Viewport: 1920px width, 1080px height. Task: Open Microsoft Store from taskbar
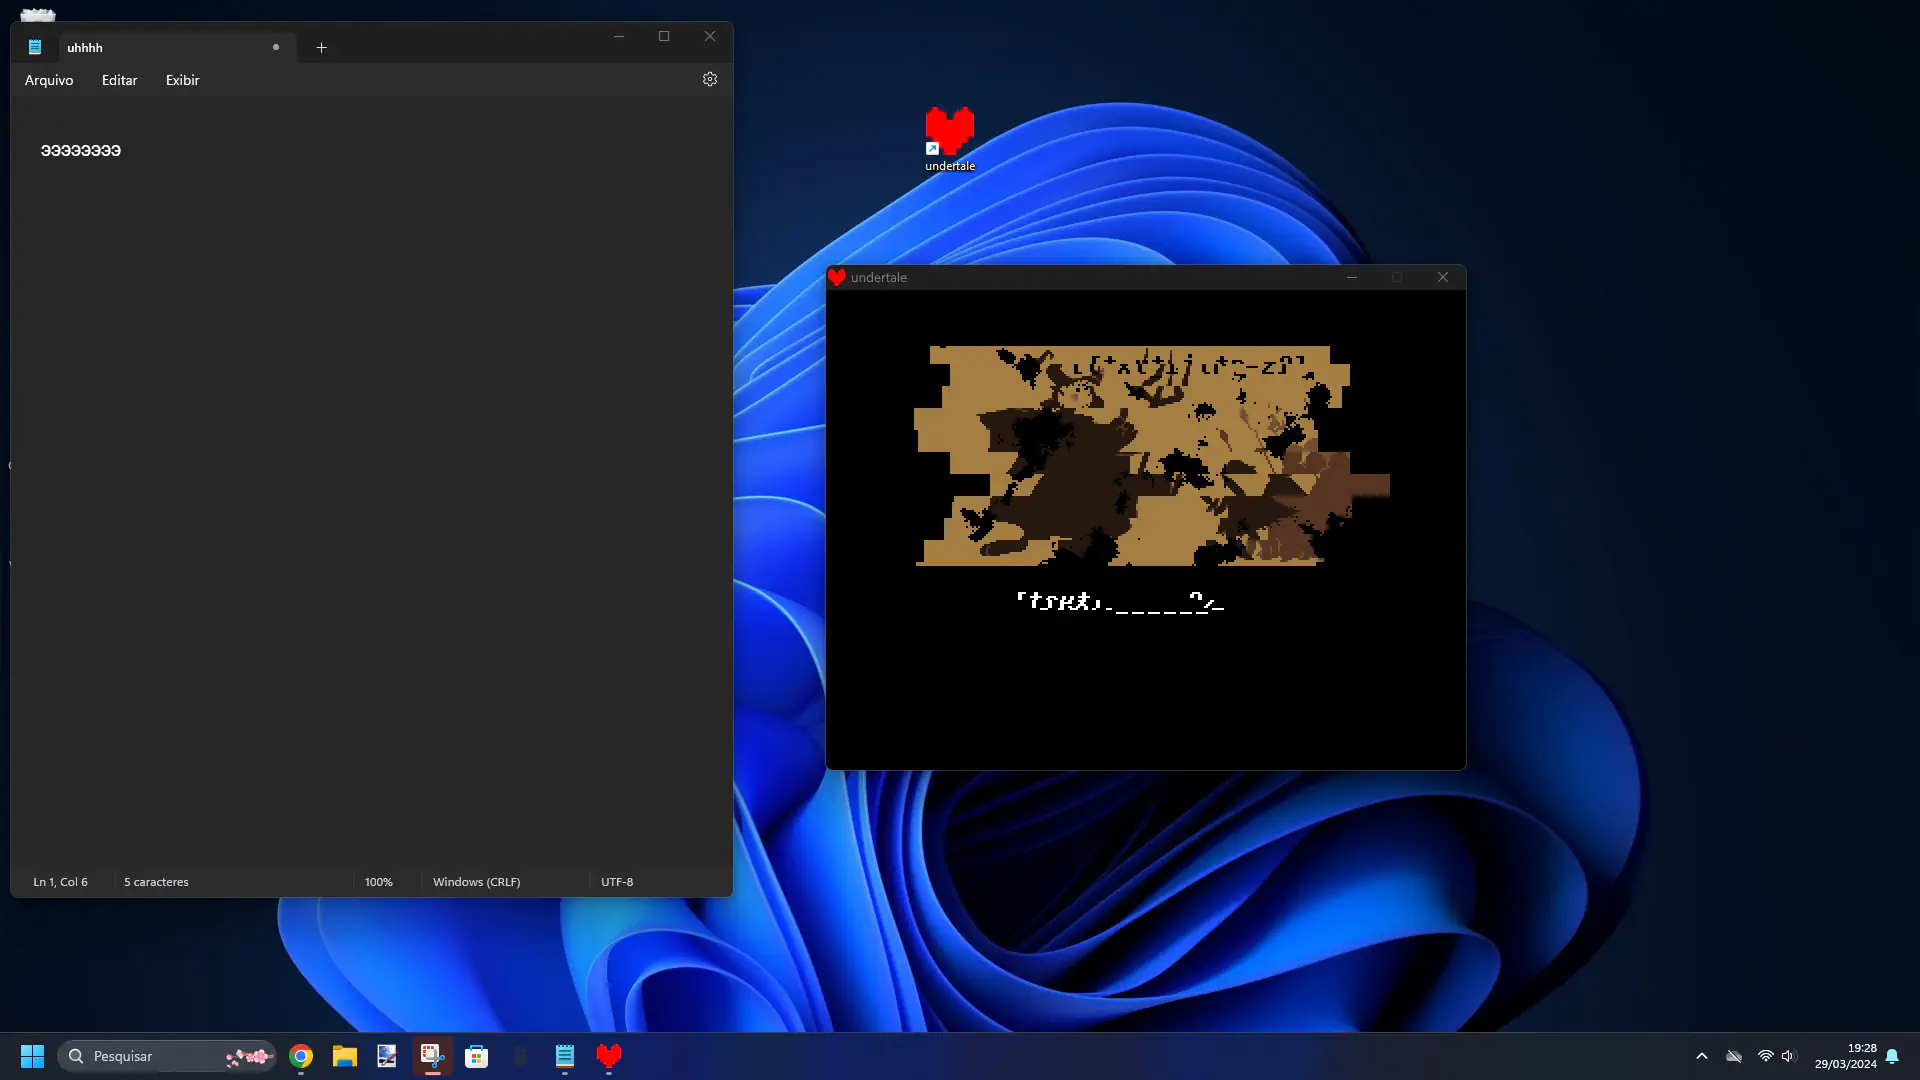477,1056
